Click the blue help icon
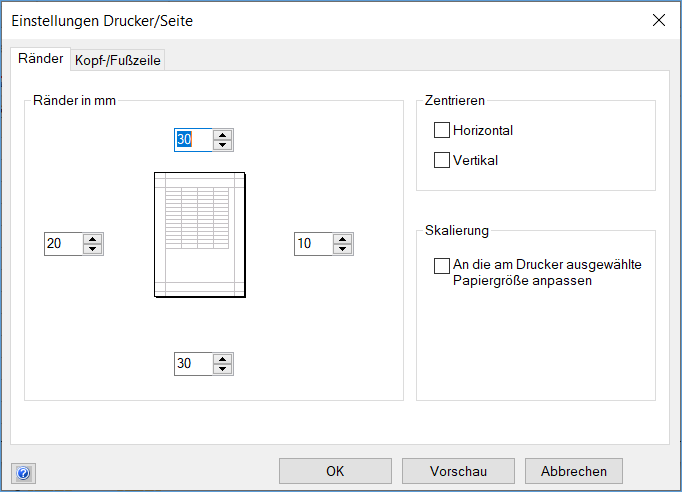This screenshot has height=492, width=682. click(x=24, y=473)
